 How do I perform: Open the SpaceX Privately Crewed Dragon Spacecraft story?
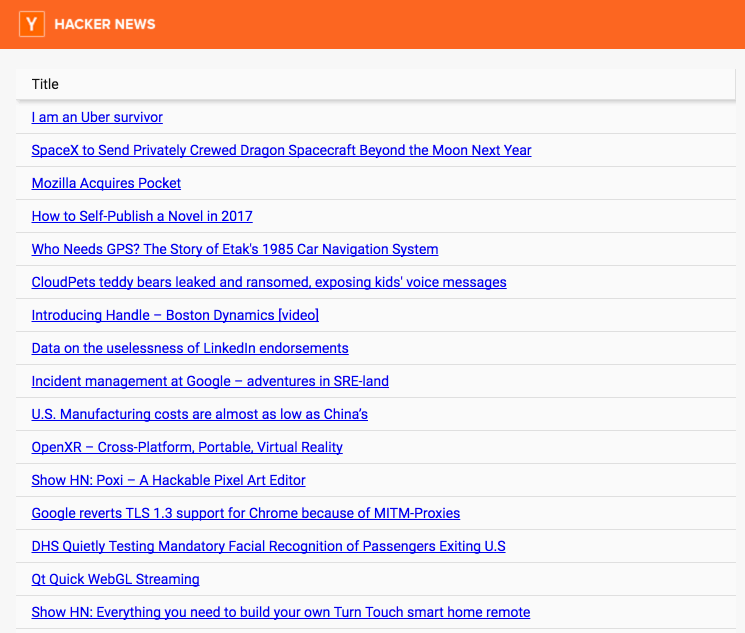coord(281,150)
